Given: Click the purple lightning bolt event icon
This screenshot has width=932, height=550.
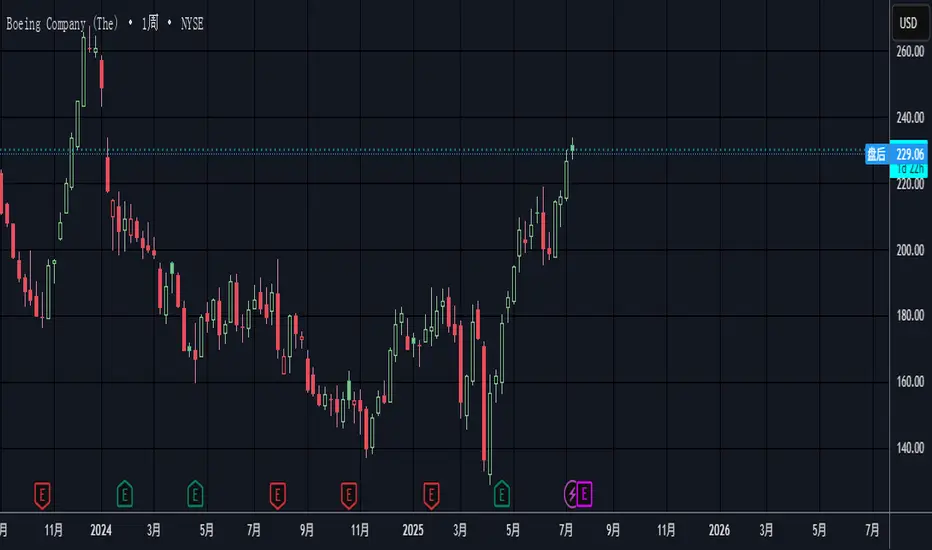Looking at the screenshot, I should [572, 492].
